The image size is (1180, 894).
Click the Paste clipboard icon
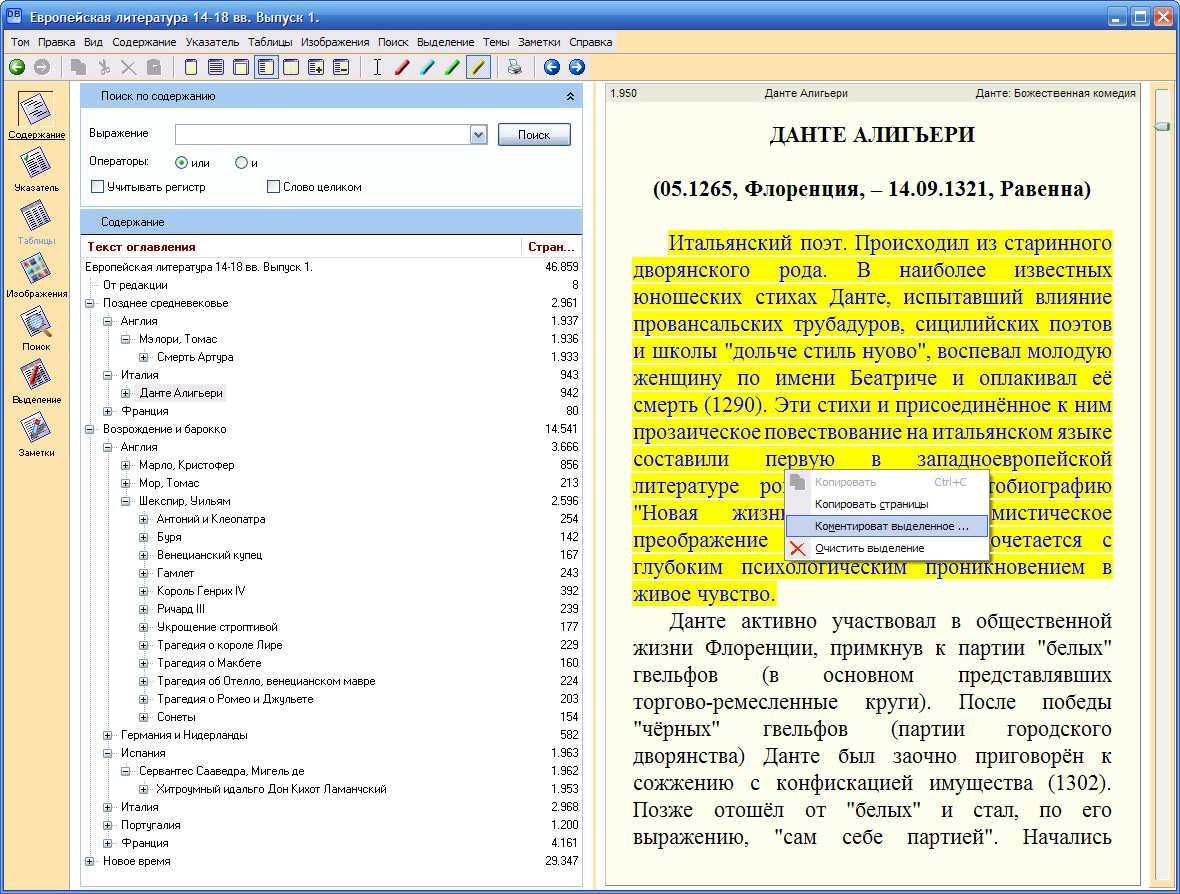[154, 68]
